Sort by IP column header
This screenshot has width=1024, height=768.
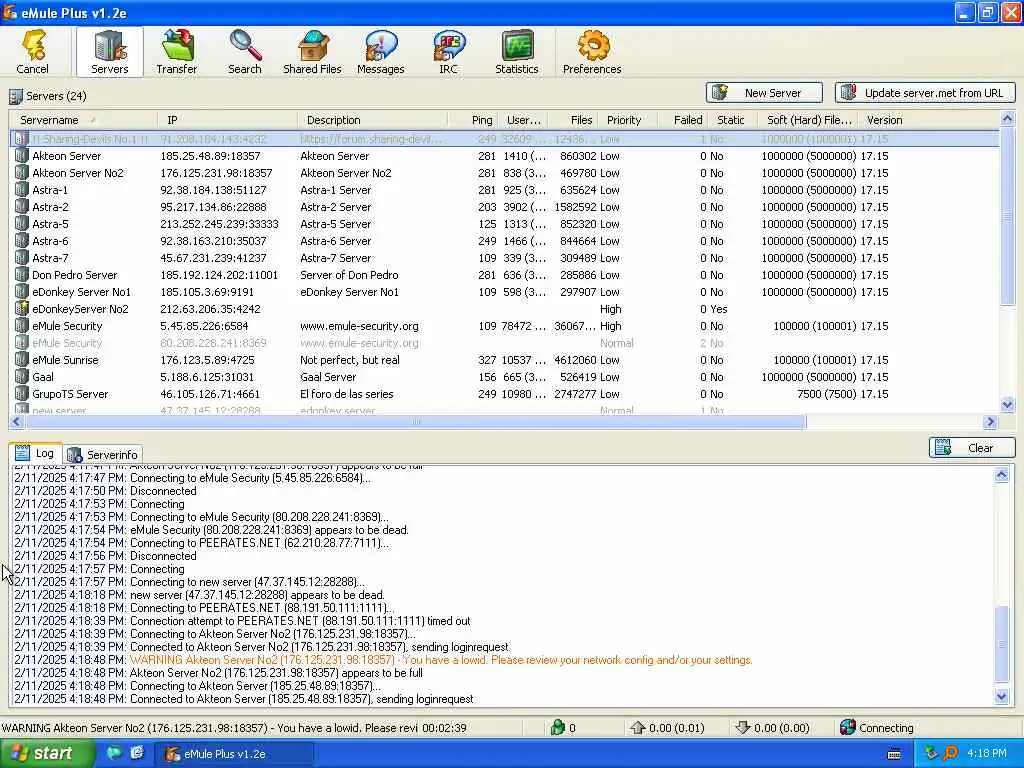pos(227,120)
